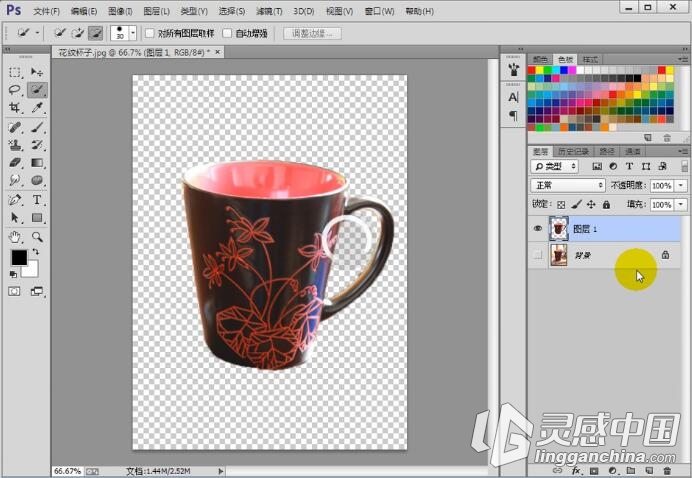Show the '背景' layer visibility box
This screenshot has width=692, height=478.
click(x=538, y=255)
